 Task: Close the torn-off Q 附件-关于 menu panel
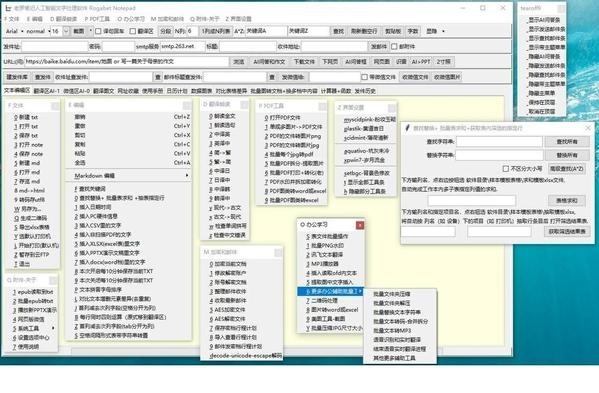(53, 280)
